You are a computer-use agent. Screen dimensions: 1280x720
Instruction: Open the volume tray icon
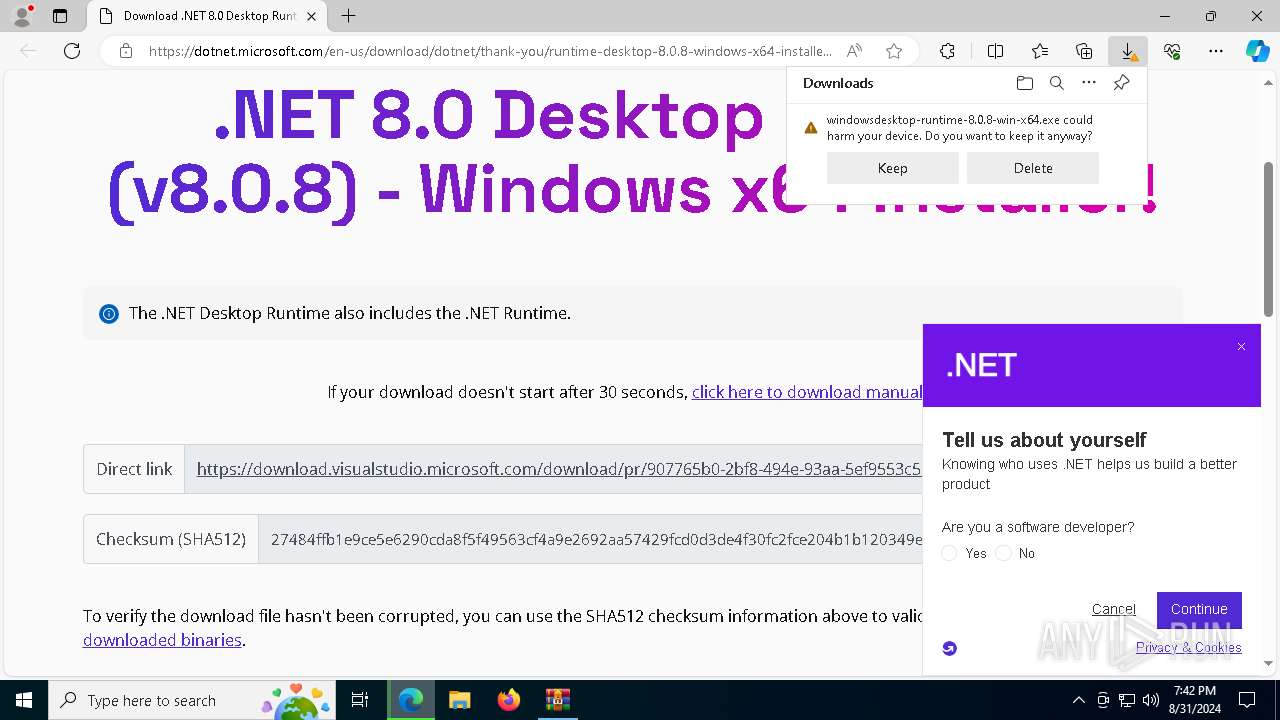(x=1151, y=700)
